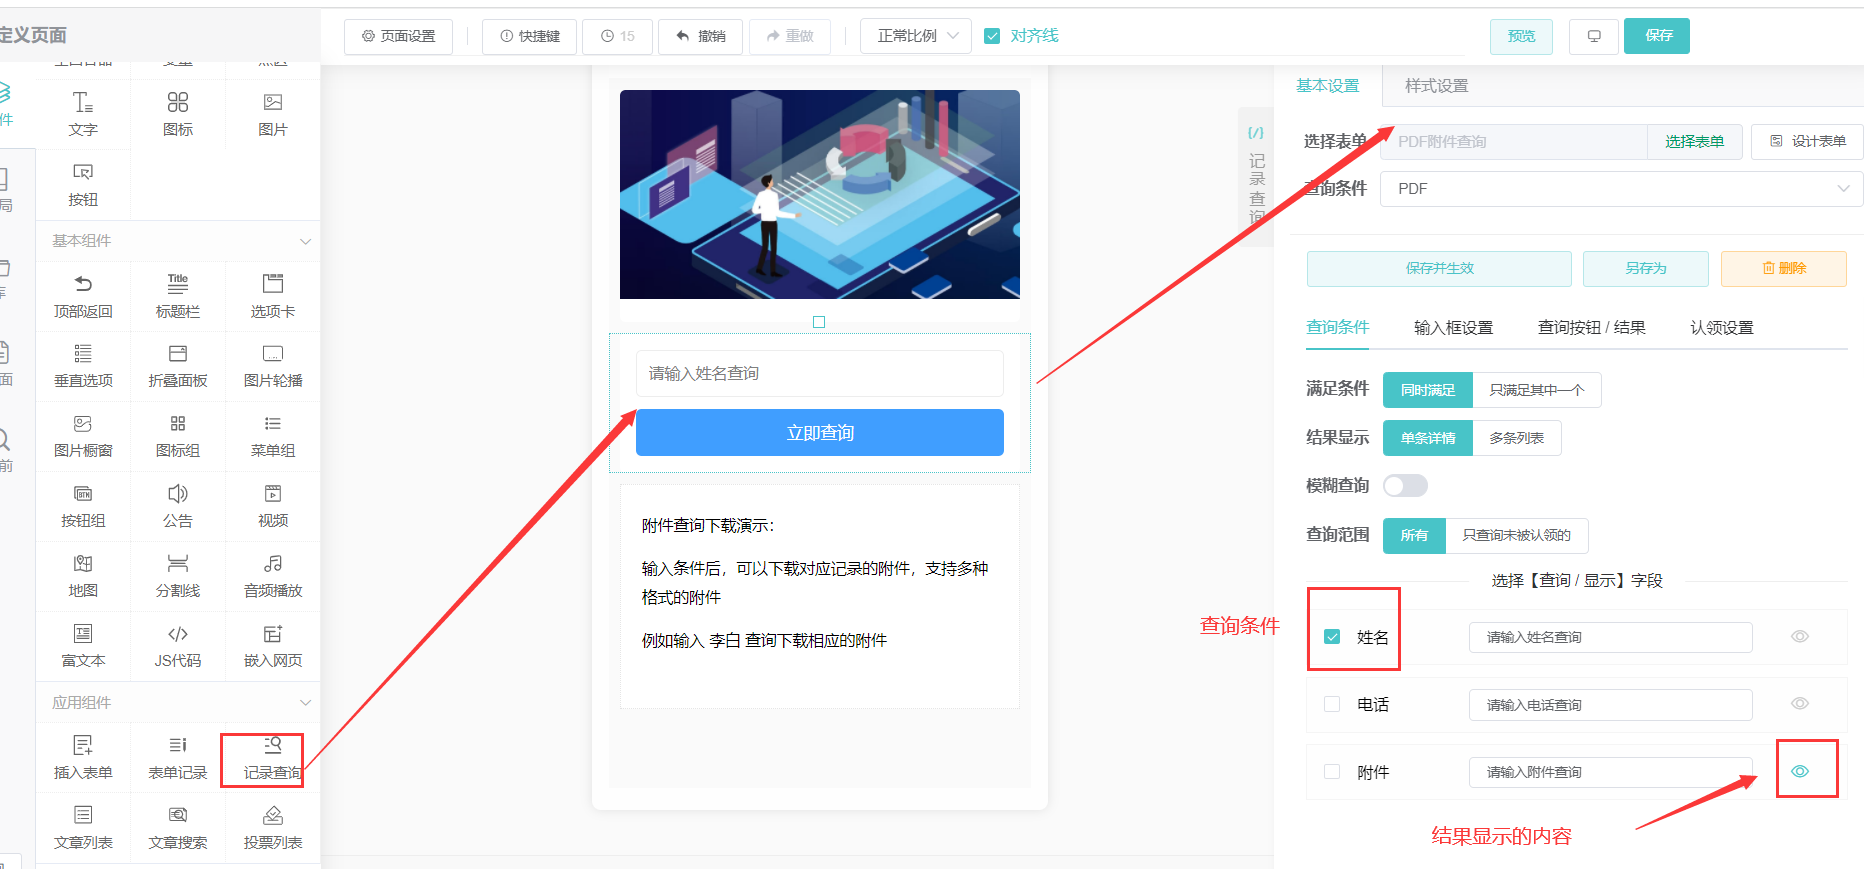Screen dimensions: 1864x869
Task: Add the 顶部返回 component
Action: point(83,296)
